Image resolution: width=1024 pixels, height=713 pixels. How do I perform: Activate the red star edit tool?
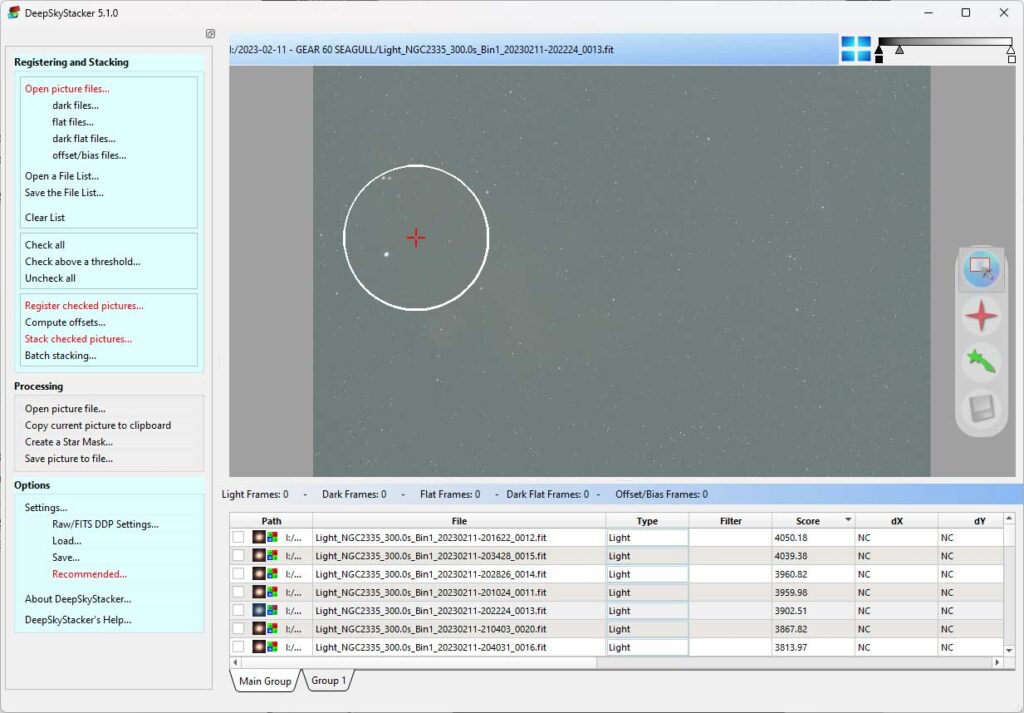pos(981,316)
